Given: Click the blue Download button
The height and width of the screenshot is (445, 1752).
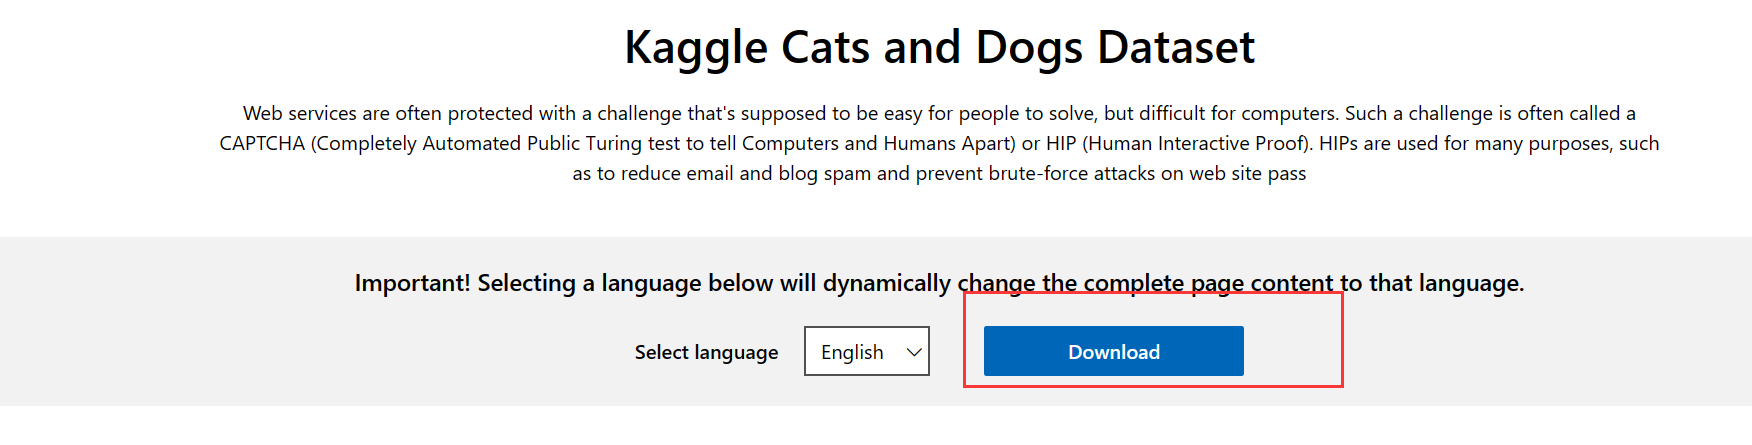Looking at the screenshot, I should click(x=1113, y=351).
